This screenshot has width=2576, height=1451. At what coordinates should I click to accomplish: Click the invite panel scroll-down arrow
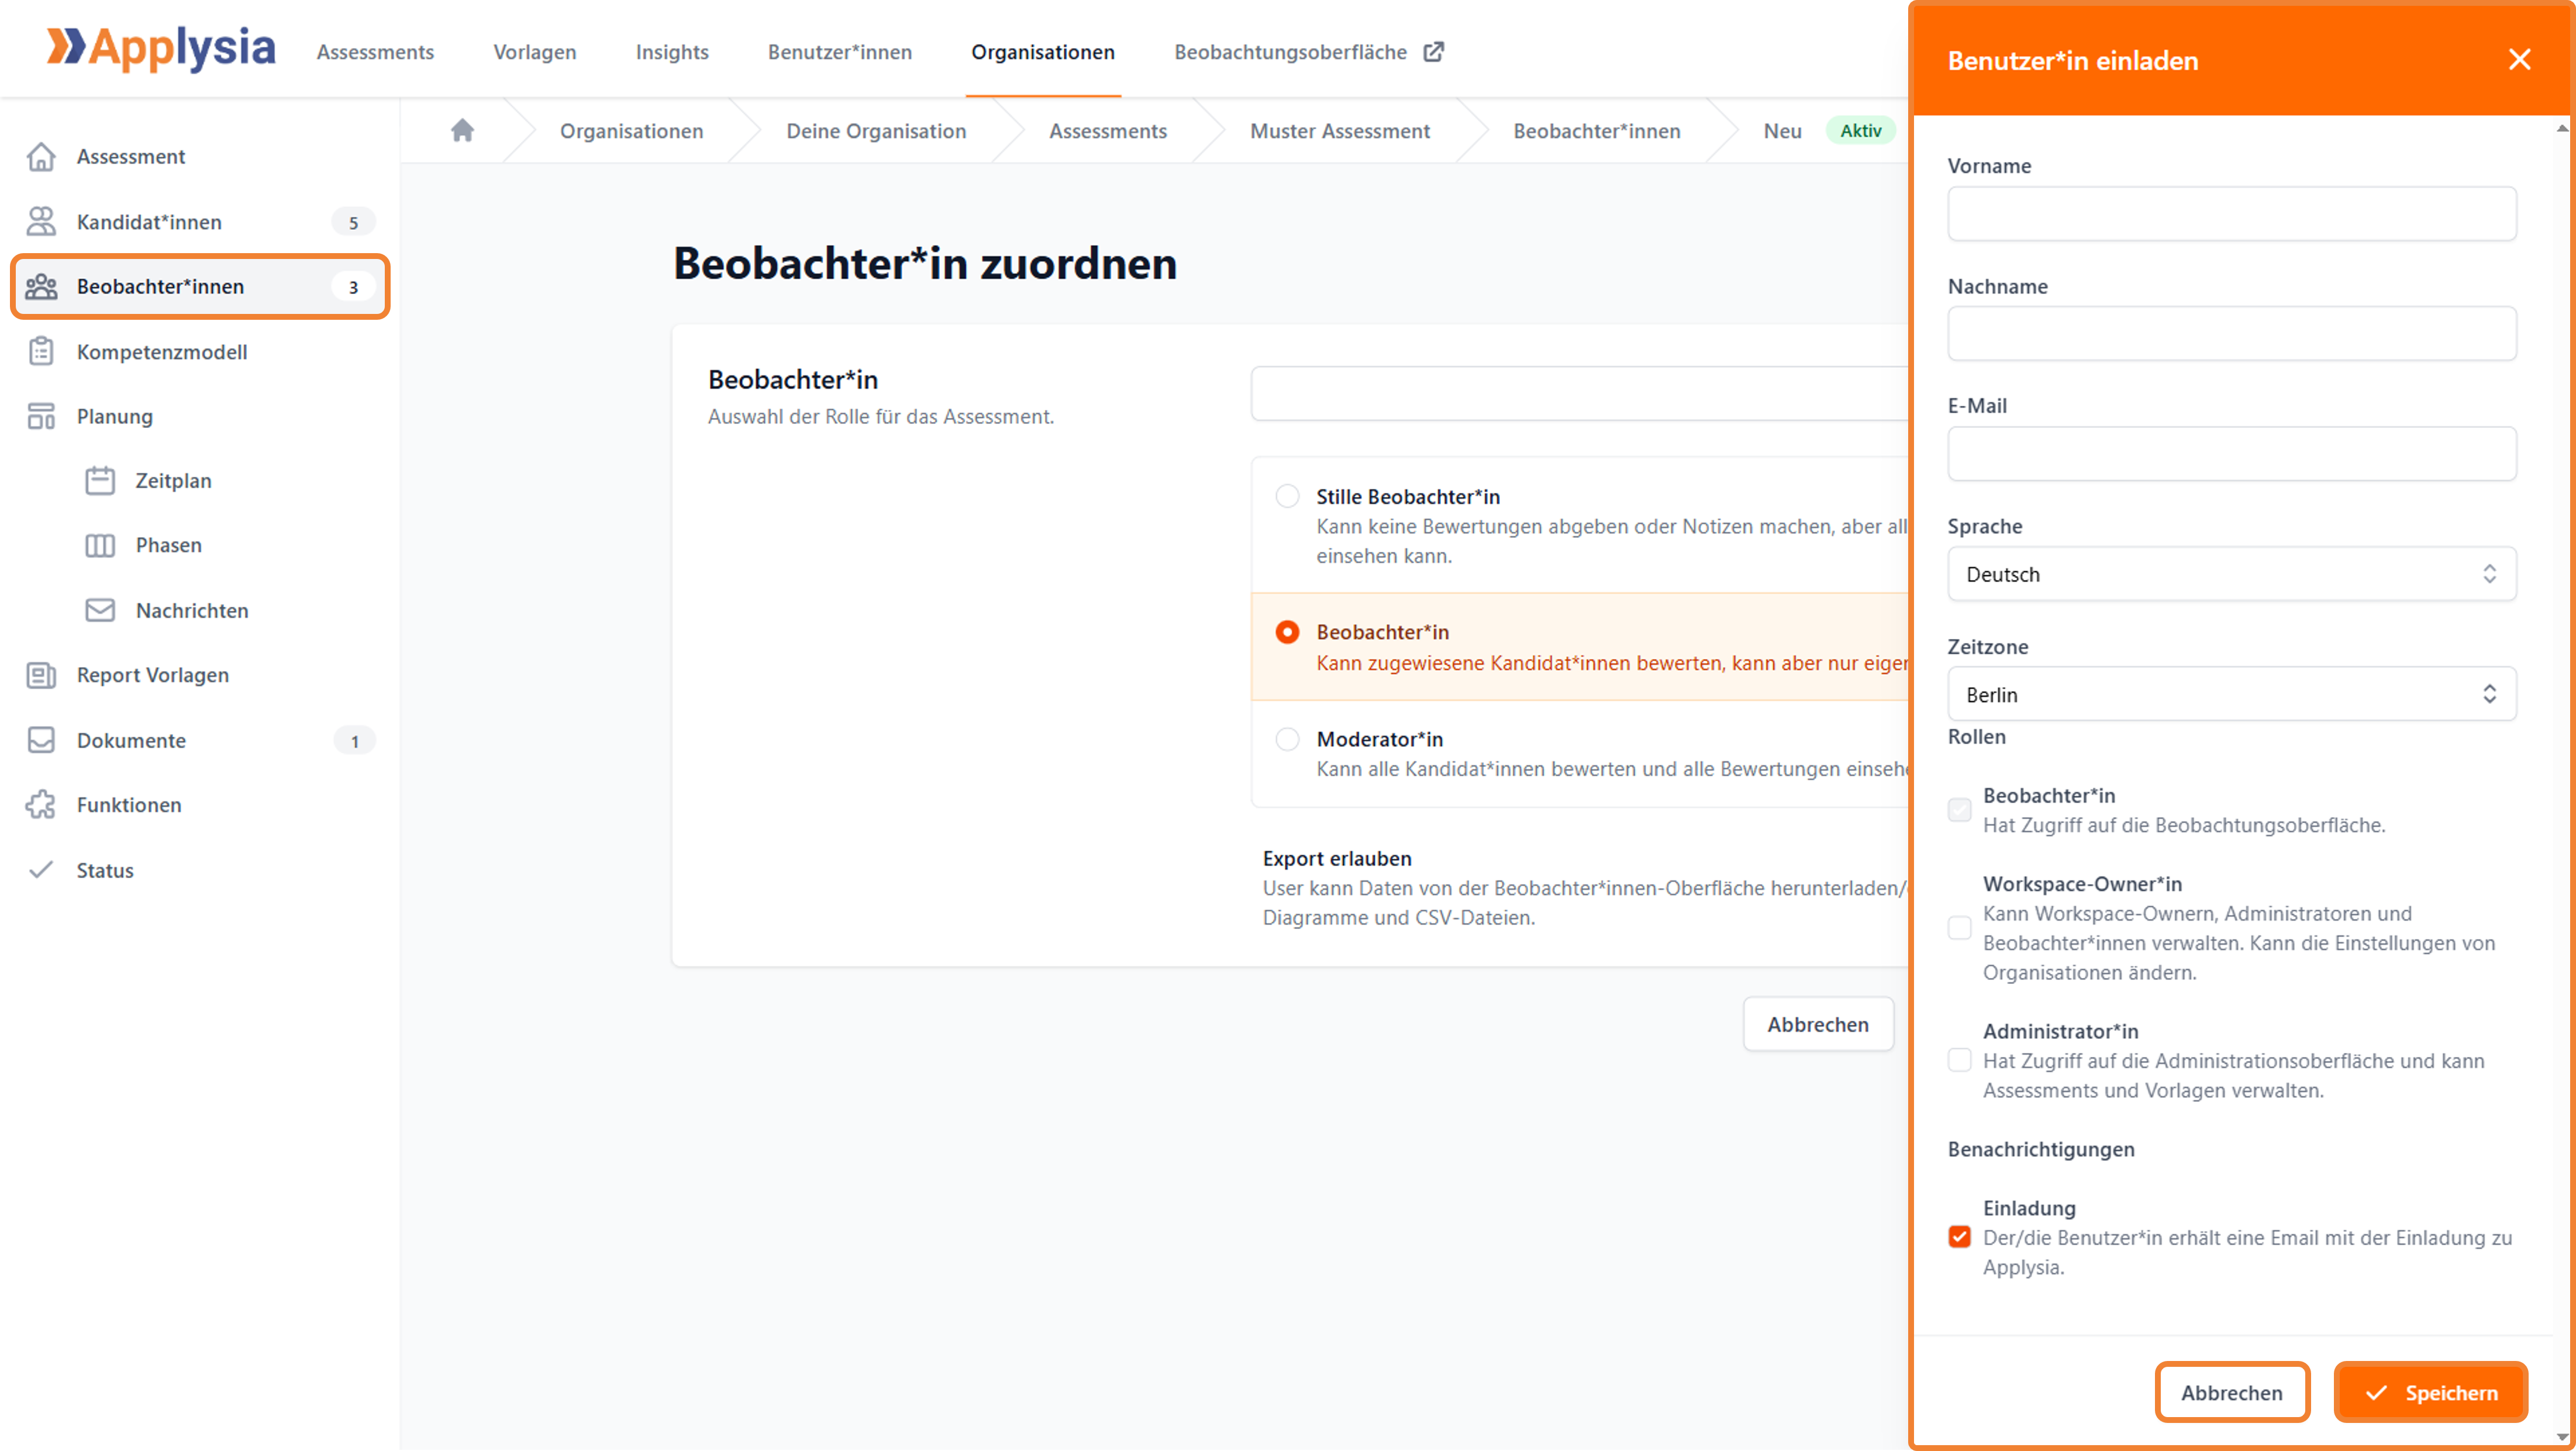pos(2561,1438)
